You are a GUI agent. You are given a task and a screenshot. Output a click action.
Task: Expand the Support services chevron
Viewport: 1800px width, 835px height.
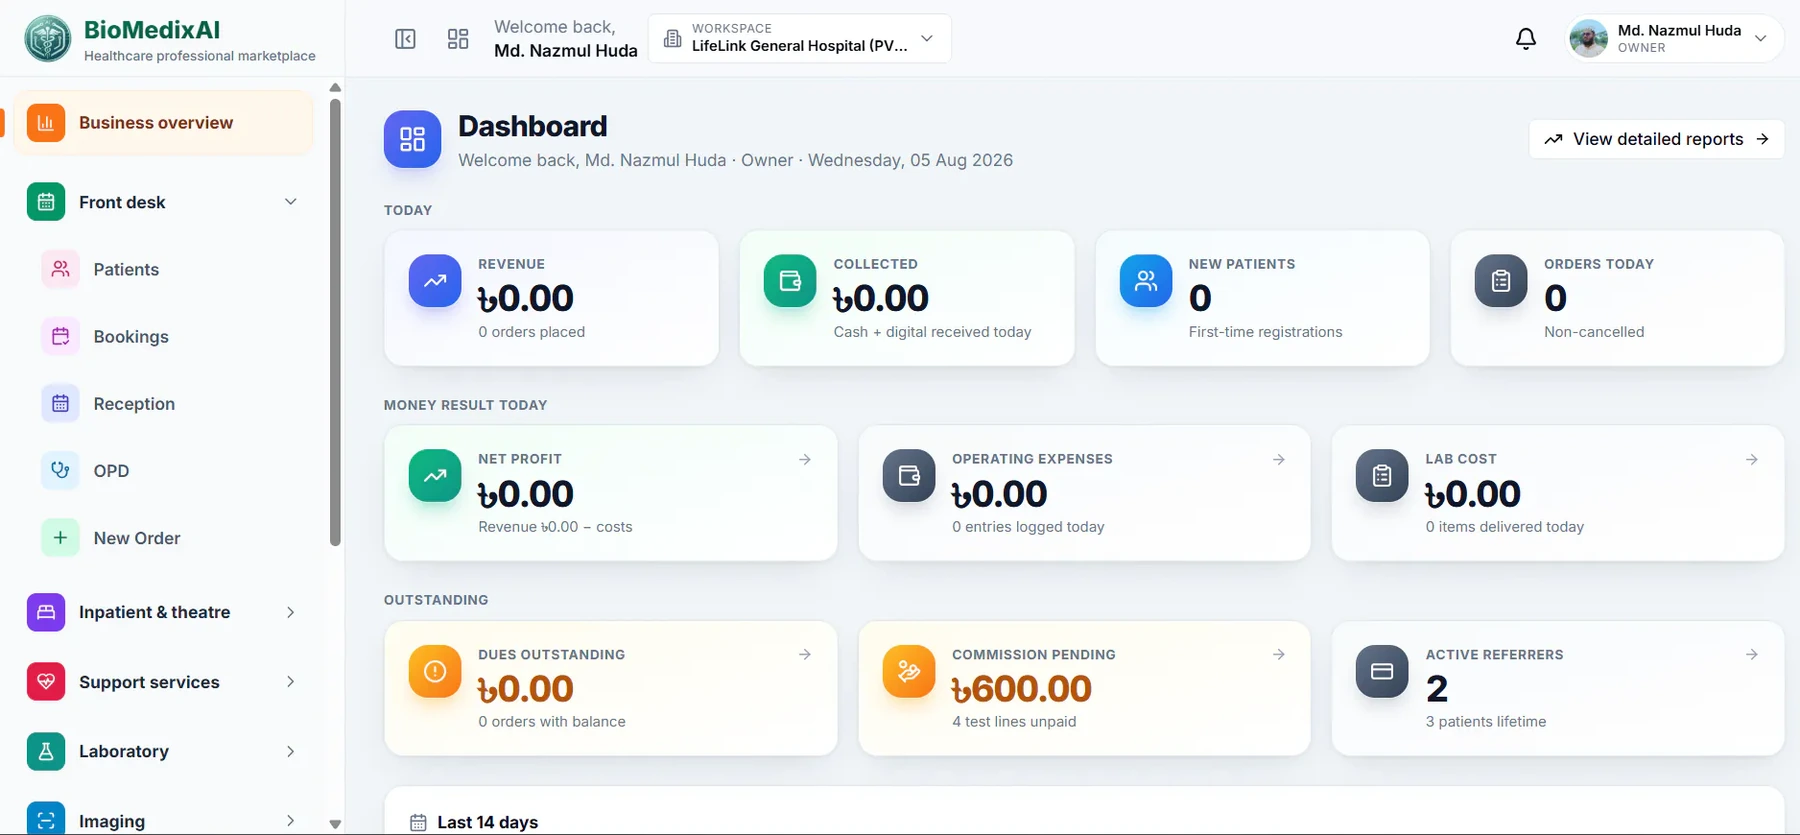[x=291, y=682]
